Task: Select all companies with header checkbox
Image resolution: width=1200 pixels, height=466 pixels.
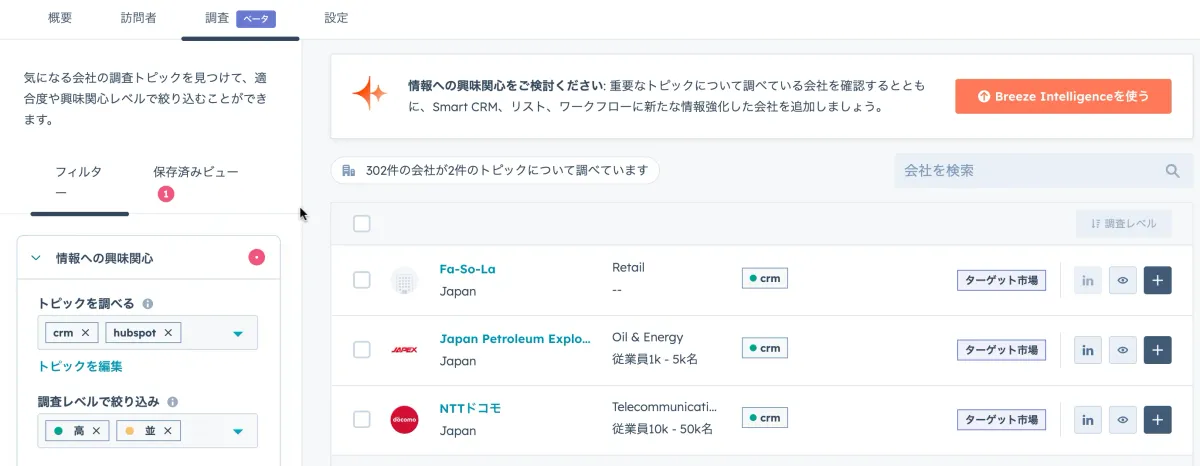Action: pyautogui.click(x=362, y=224)
